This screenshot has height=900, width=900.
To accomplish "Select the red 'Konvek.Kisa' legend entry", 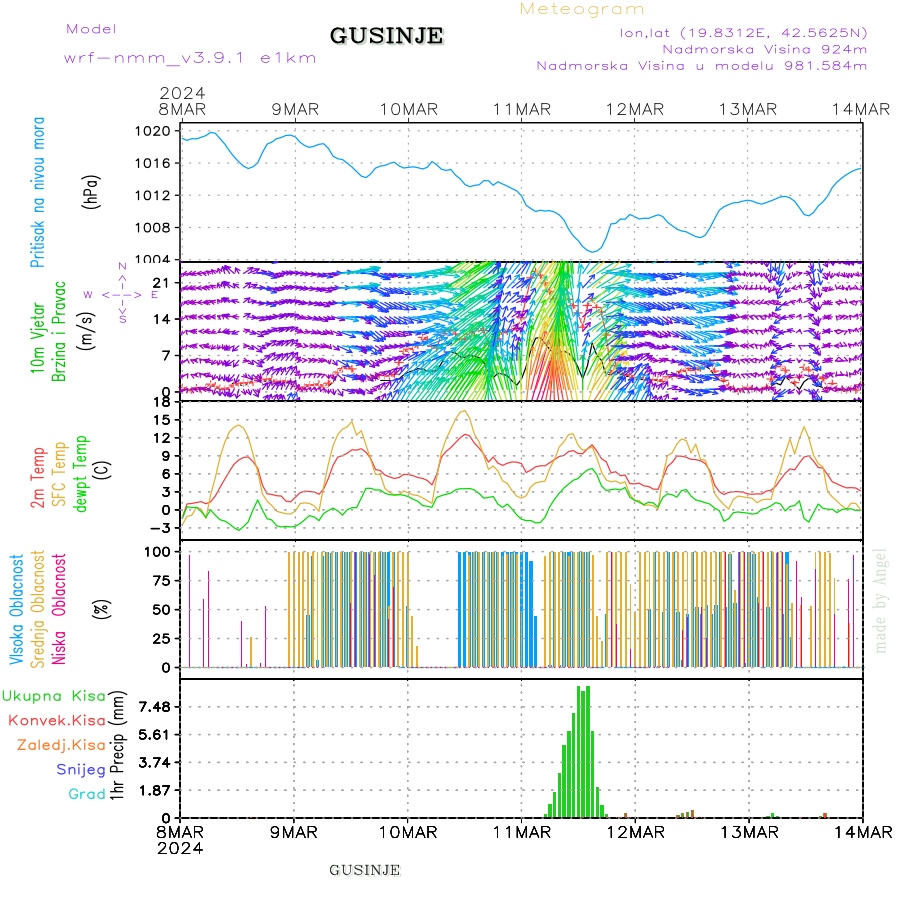I will [57, 720].
